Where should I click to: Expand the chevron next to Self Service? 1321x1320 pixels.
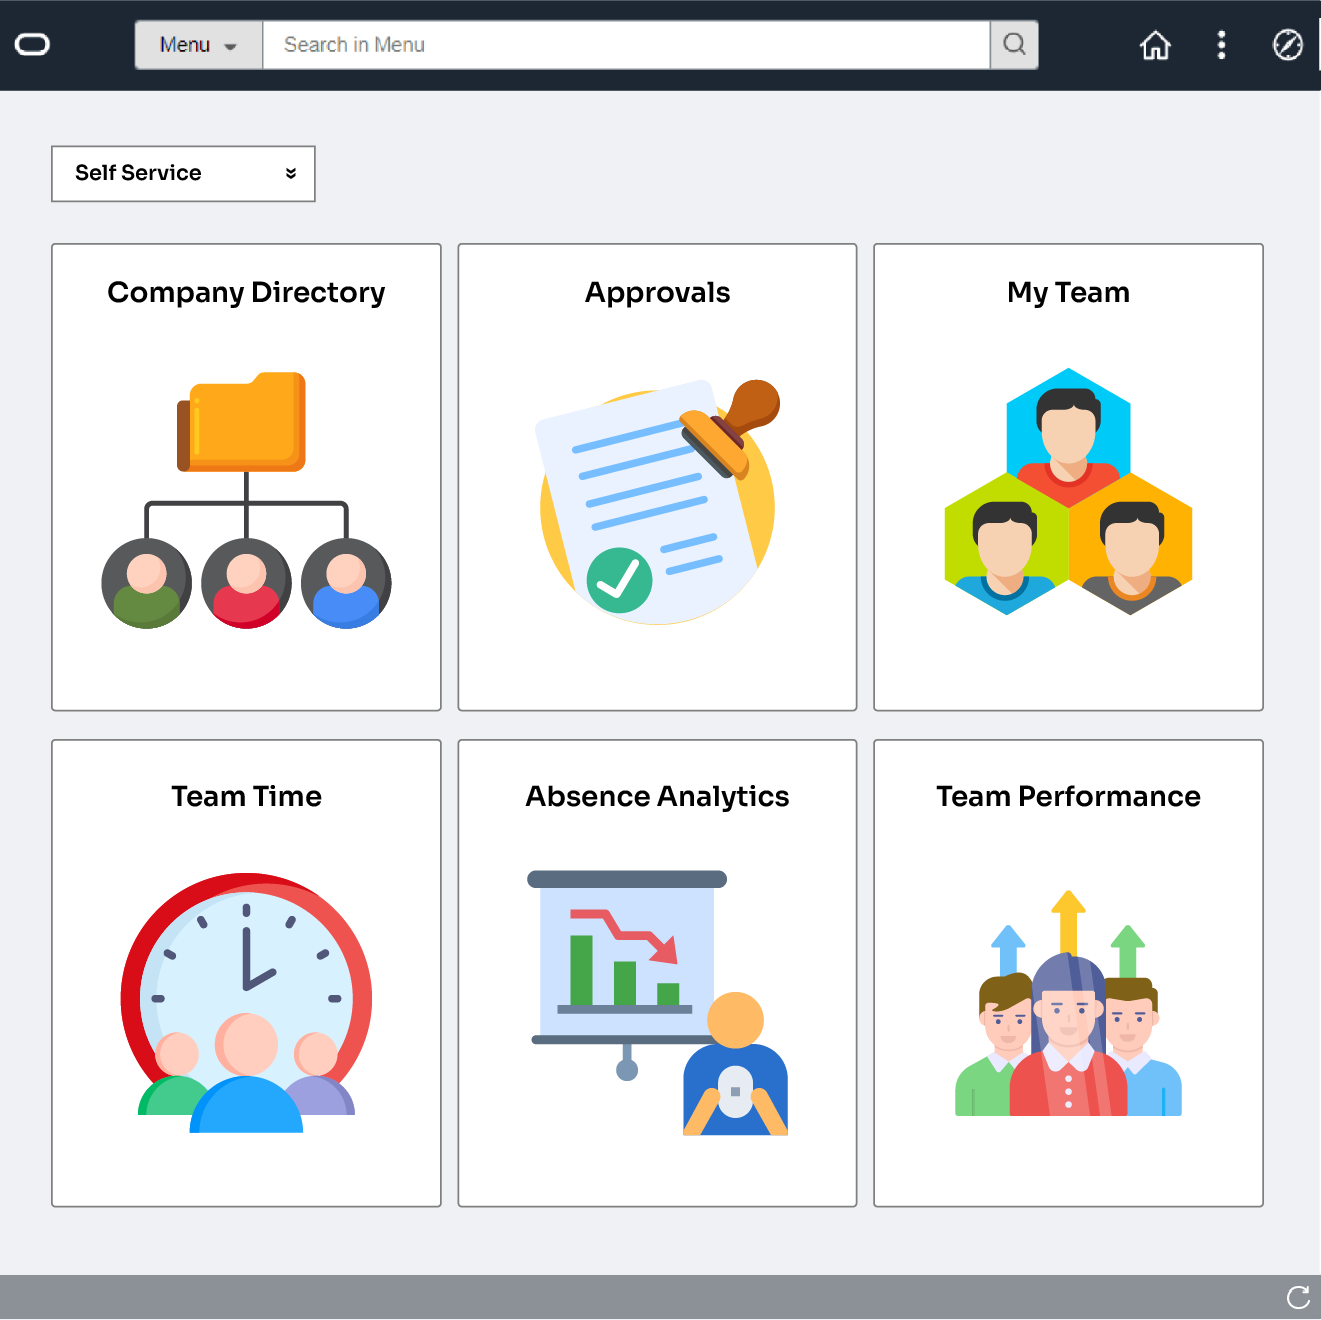click(x=291, y=173)
